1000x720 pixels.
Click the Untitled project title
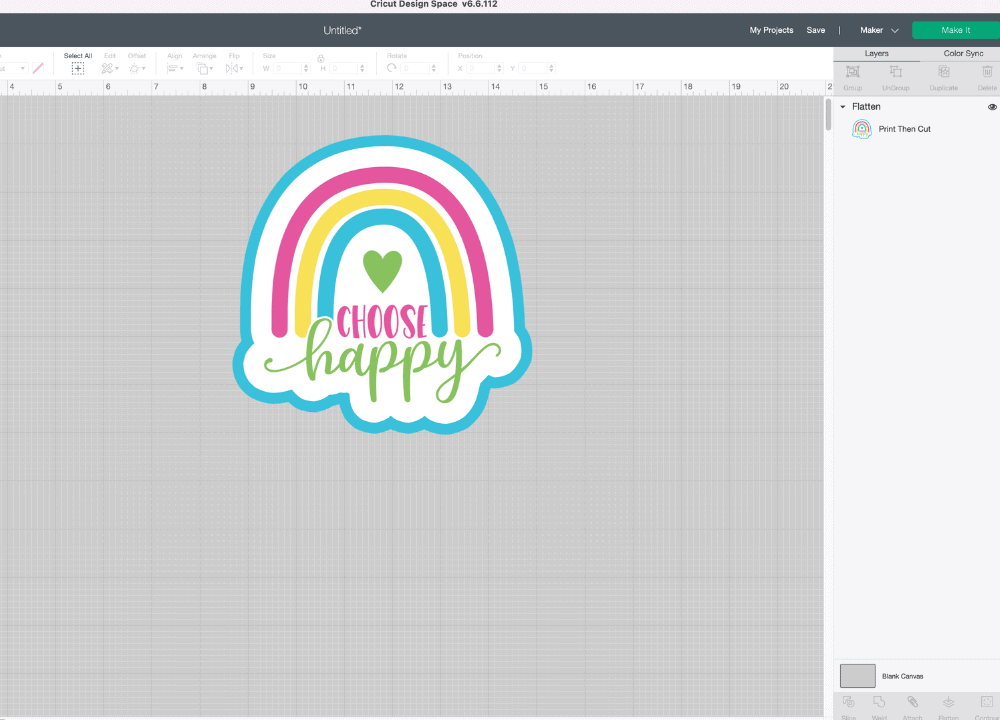click(342, 30)
